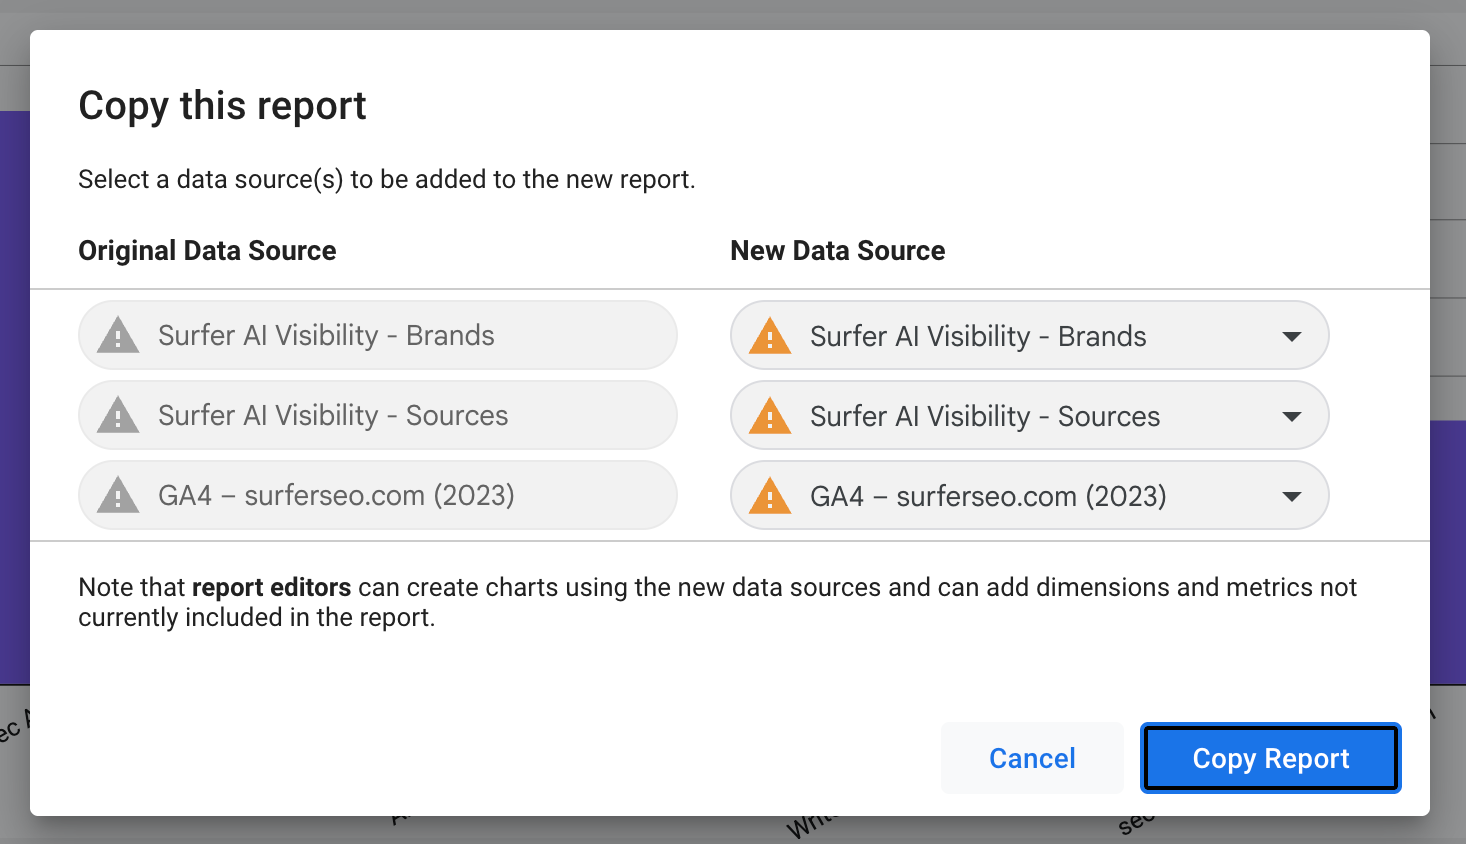Click gray warning icon beside original Brands source
Viewport: 1466px width, 844px height.
point(118,336)
